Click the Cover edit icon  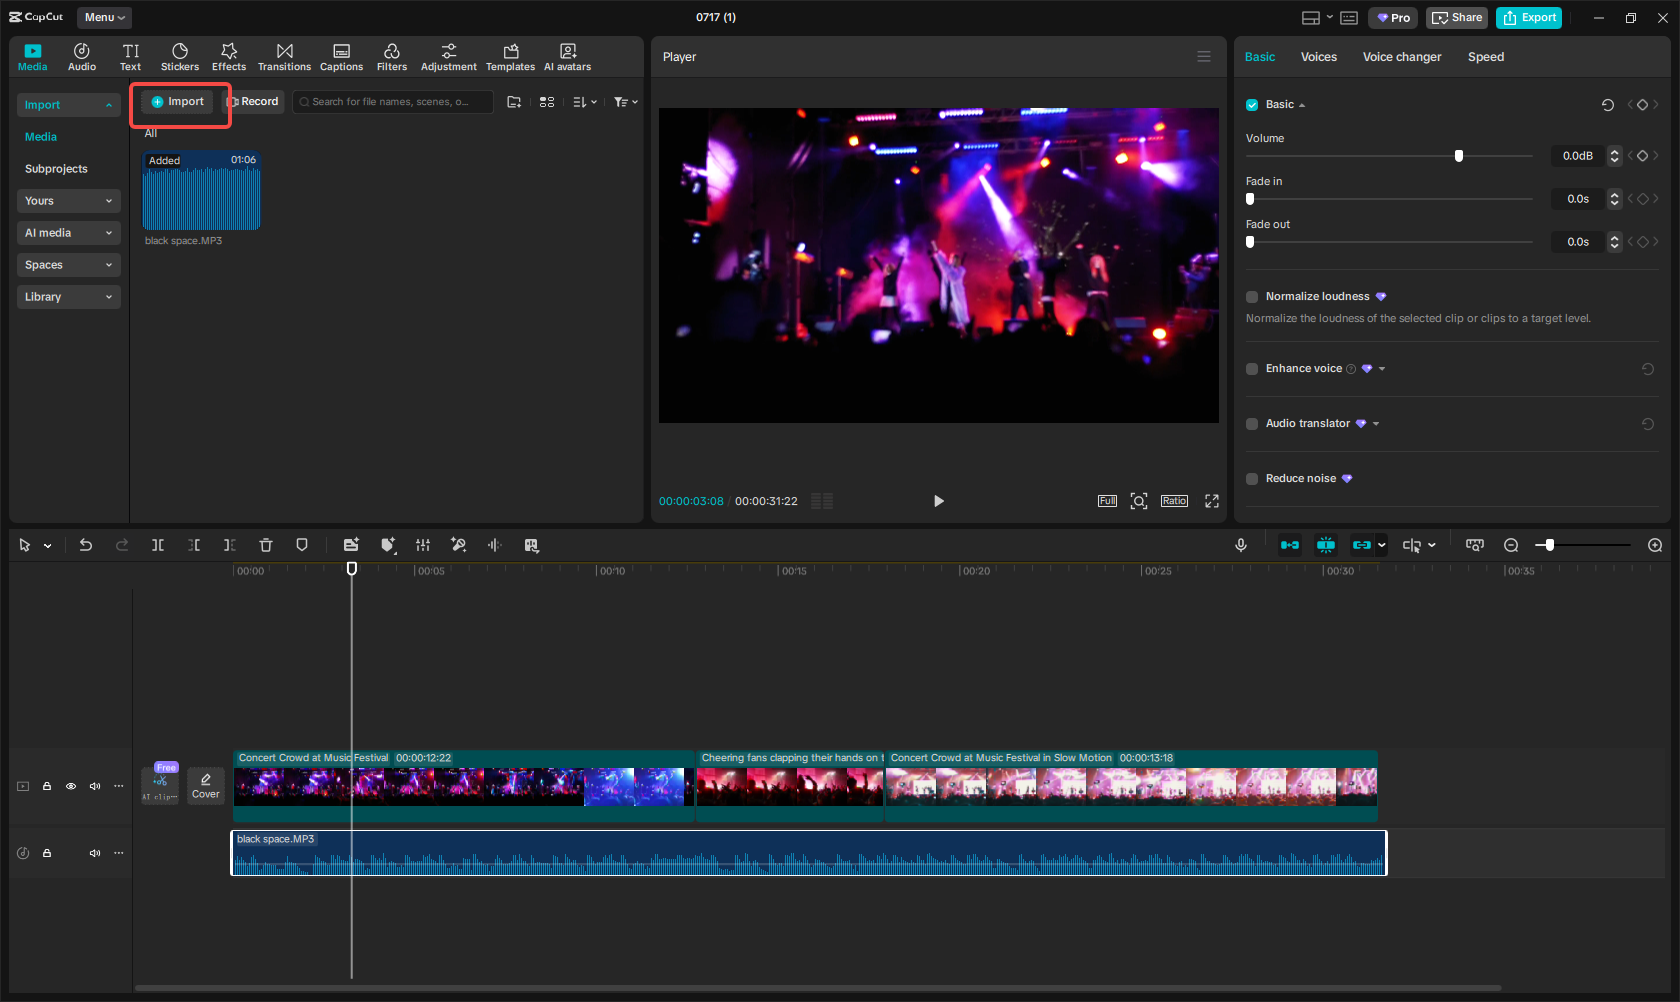[x=206, y=785]
